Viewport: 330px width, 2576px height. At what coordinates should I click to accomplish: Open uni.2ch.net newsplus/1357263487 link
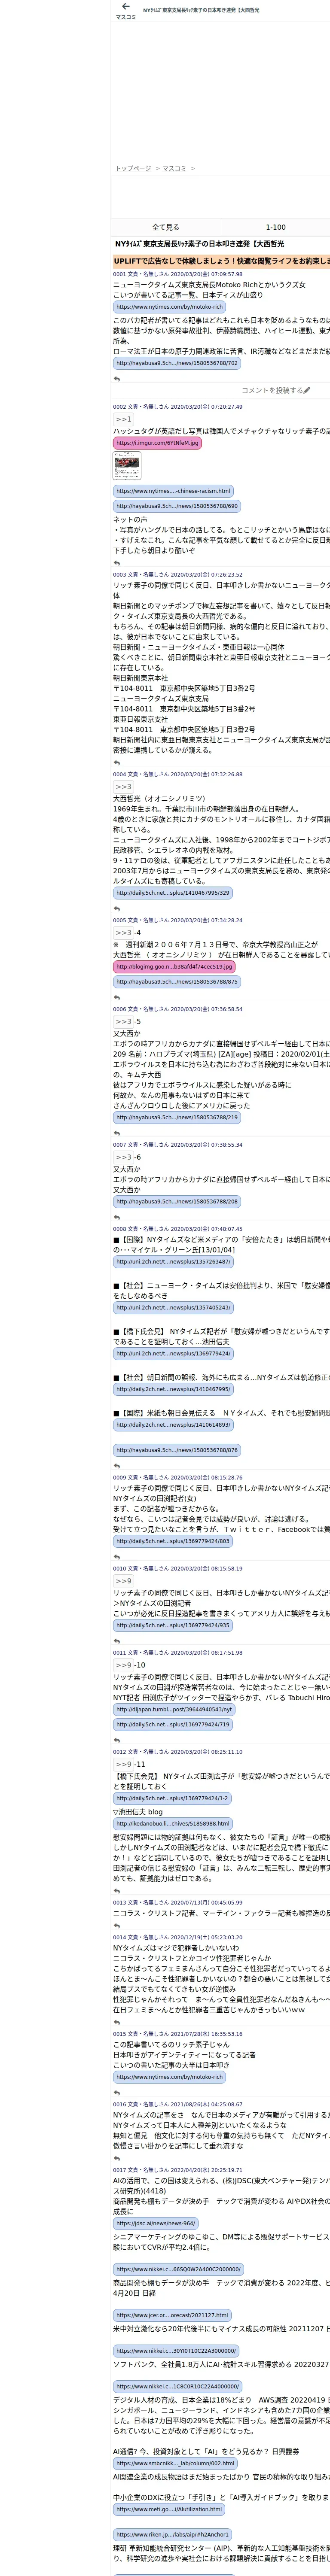pos(173,1262)
